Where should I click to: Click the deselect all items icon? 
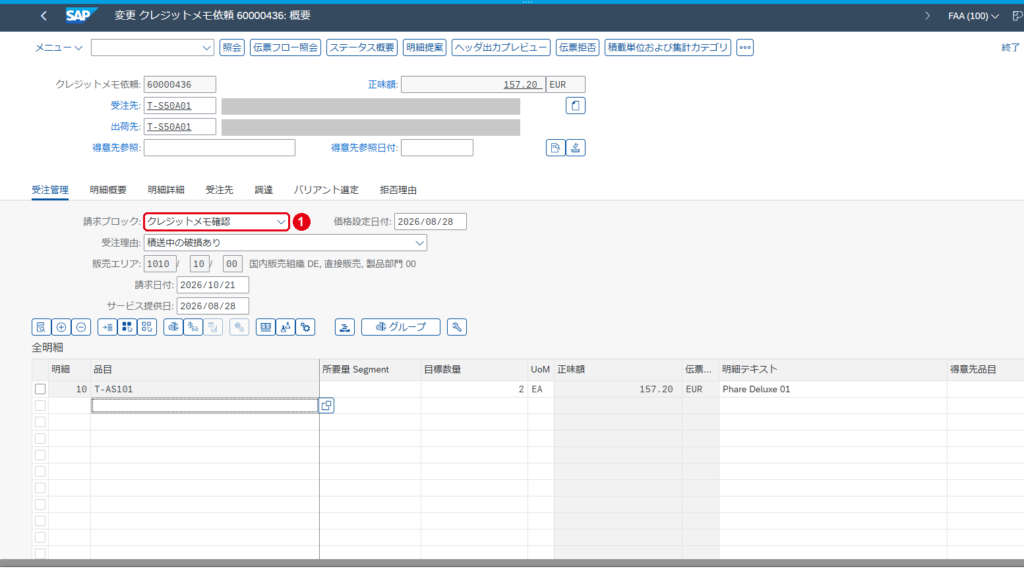pos(147,327)
